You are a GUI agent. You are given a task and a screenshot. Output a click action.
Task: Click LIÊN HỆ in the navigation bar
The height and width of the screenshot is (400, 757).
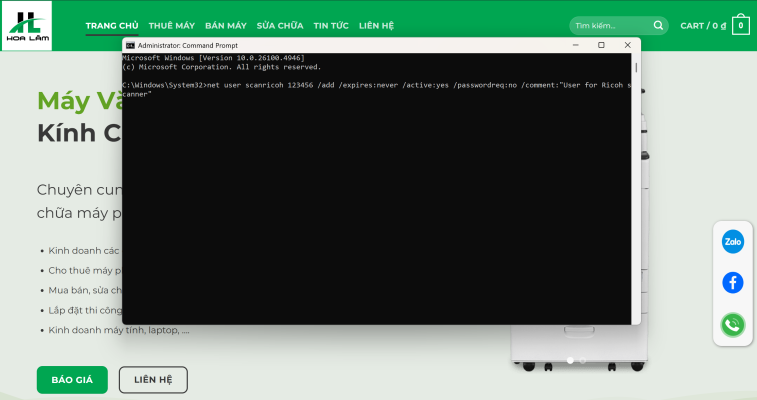[377, 26]
